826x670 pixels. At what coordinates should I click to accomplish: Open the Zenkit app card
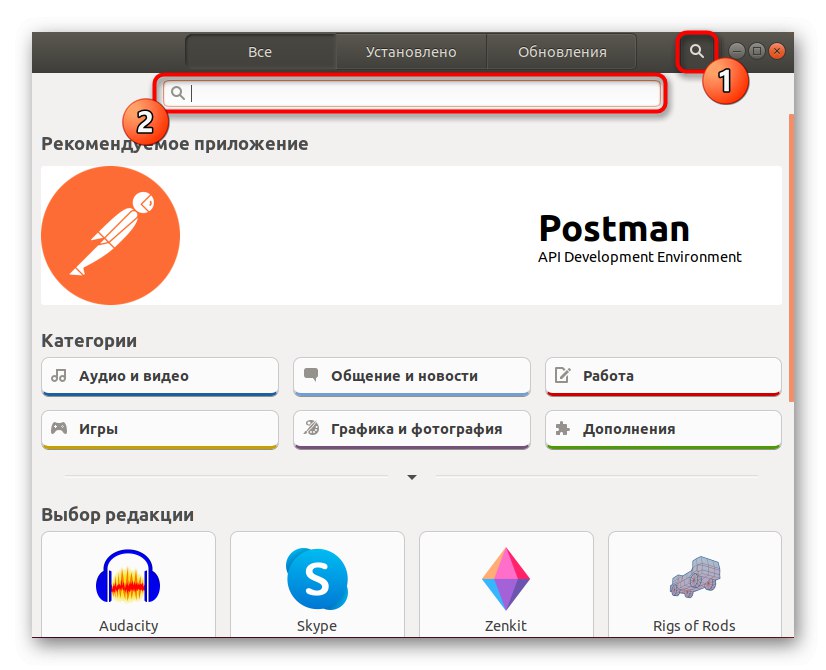click(x=505, y=585)
